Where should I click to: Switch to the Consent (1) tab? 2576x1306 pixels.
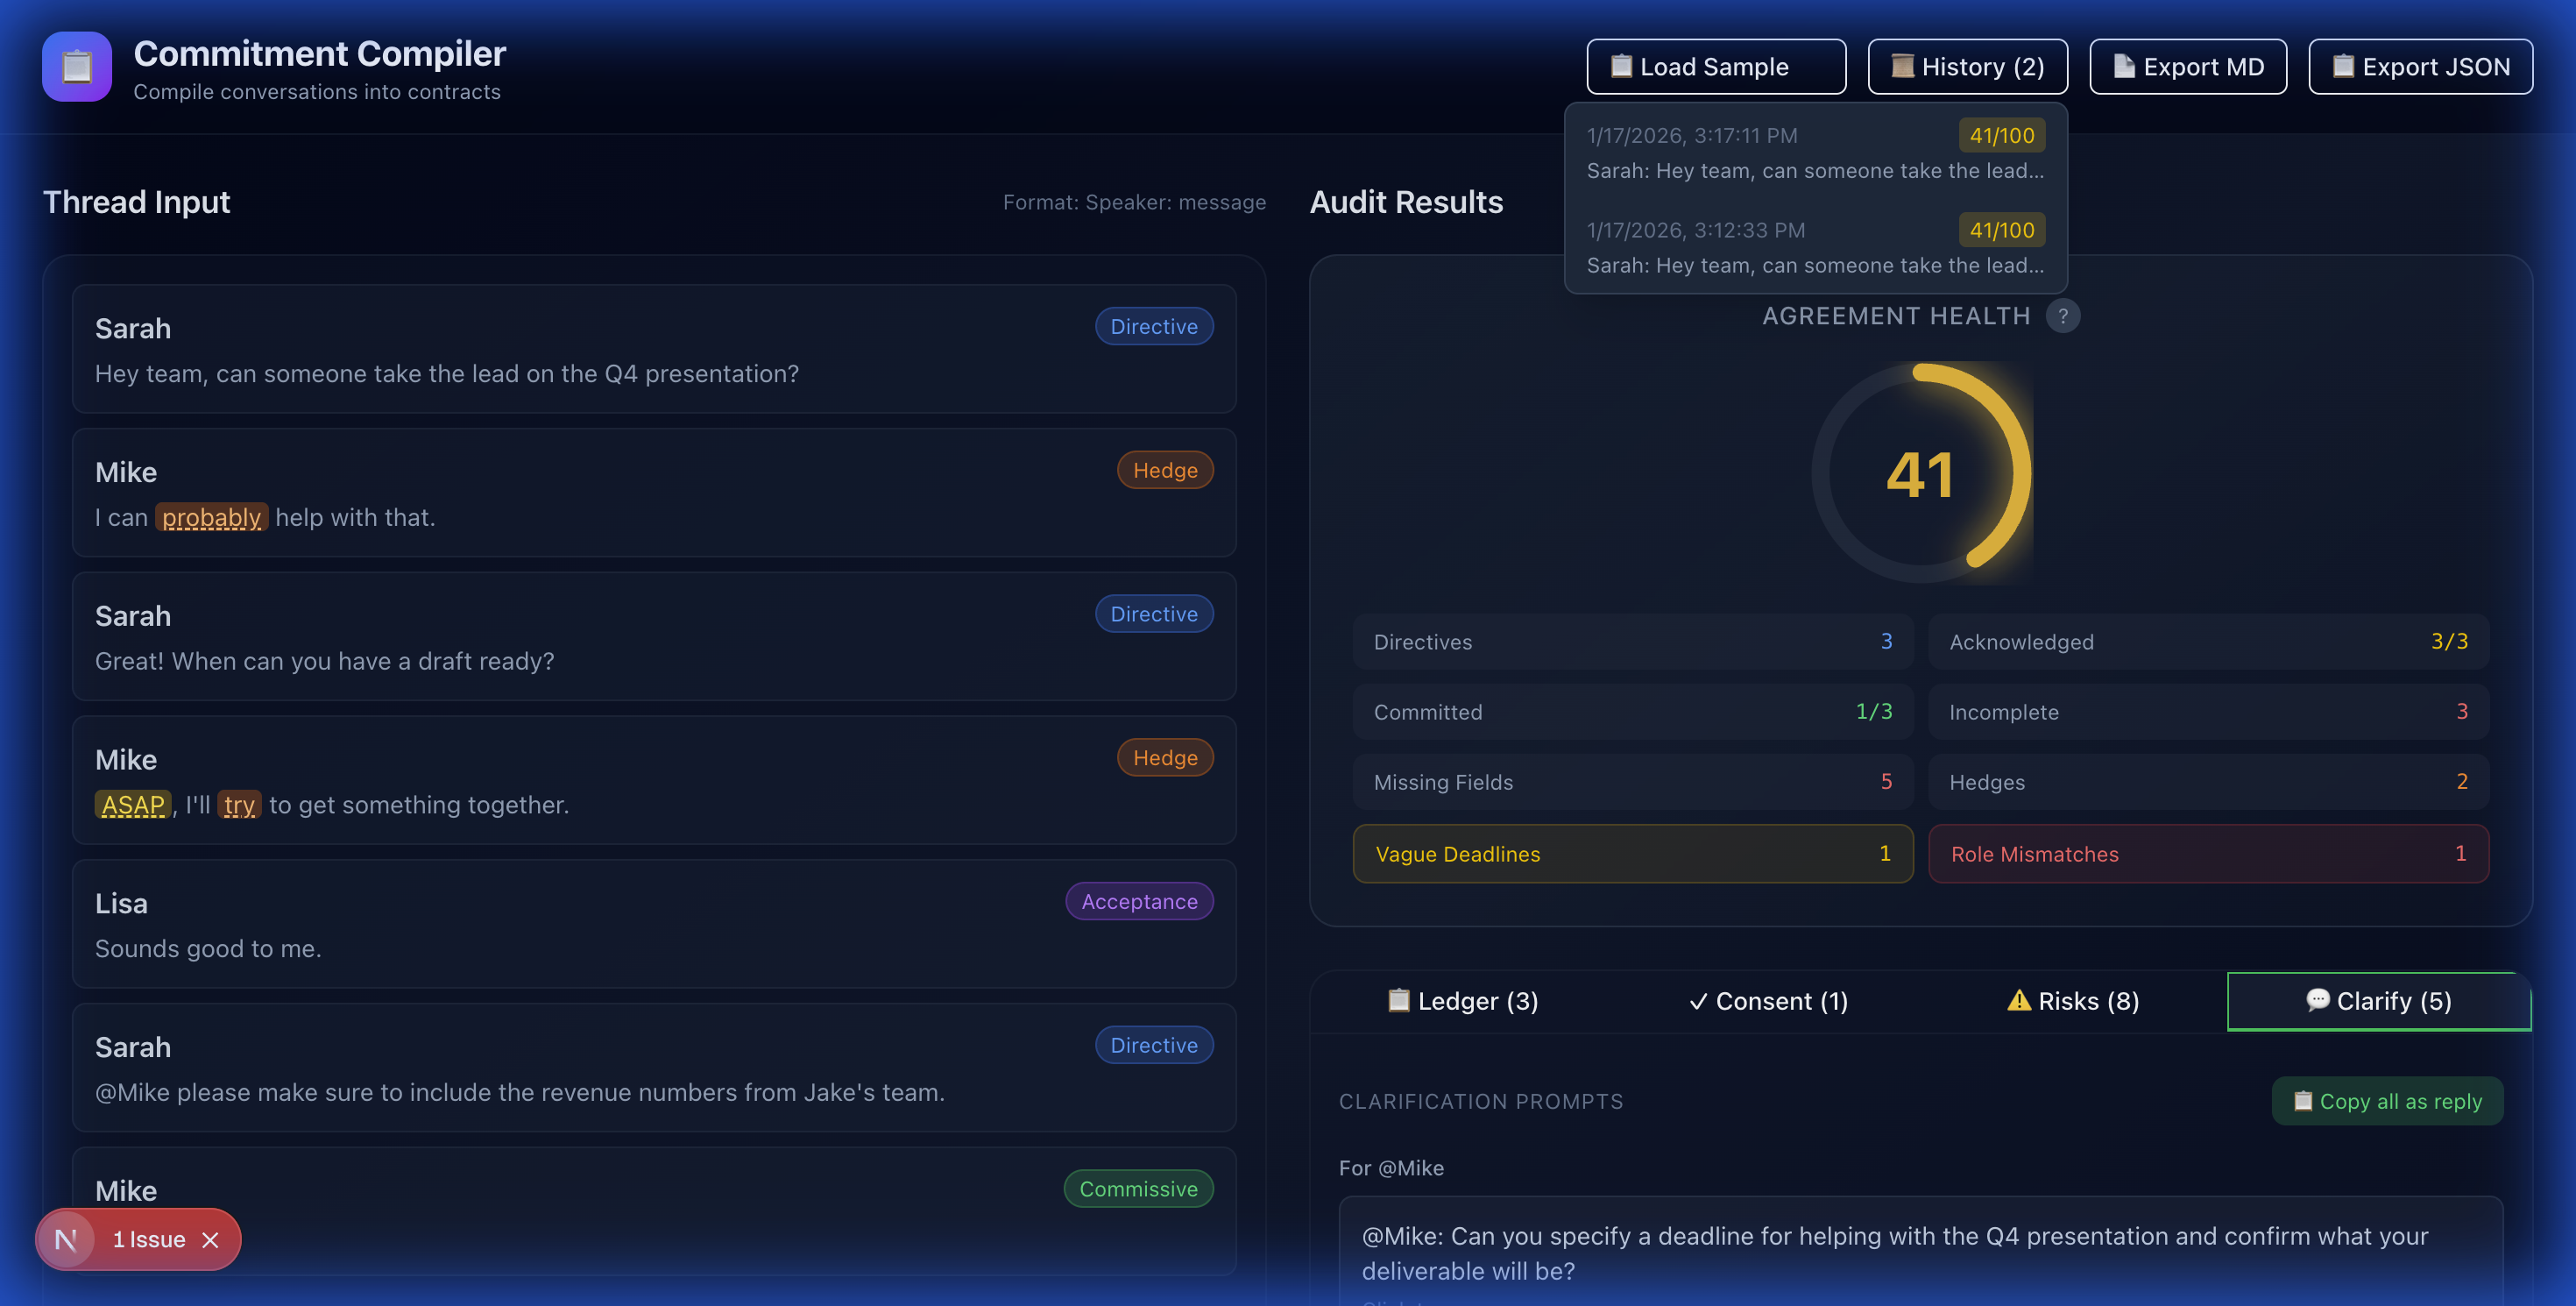tap(1767, 1001)
